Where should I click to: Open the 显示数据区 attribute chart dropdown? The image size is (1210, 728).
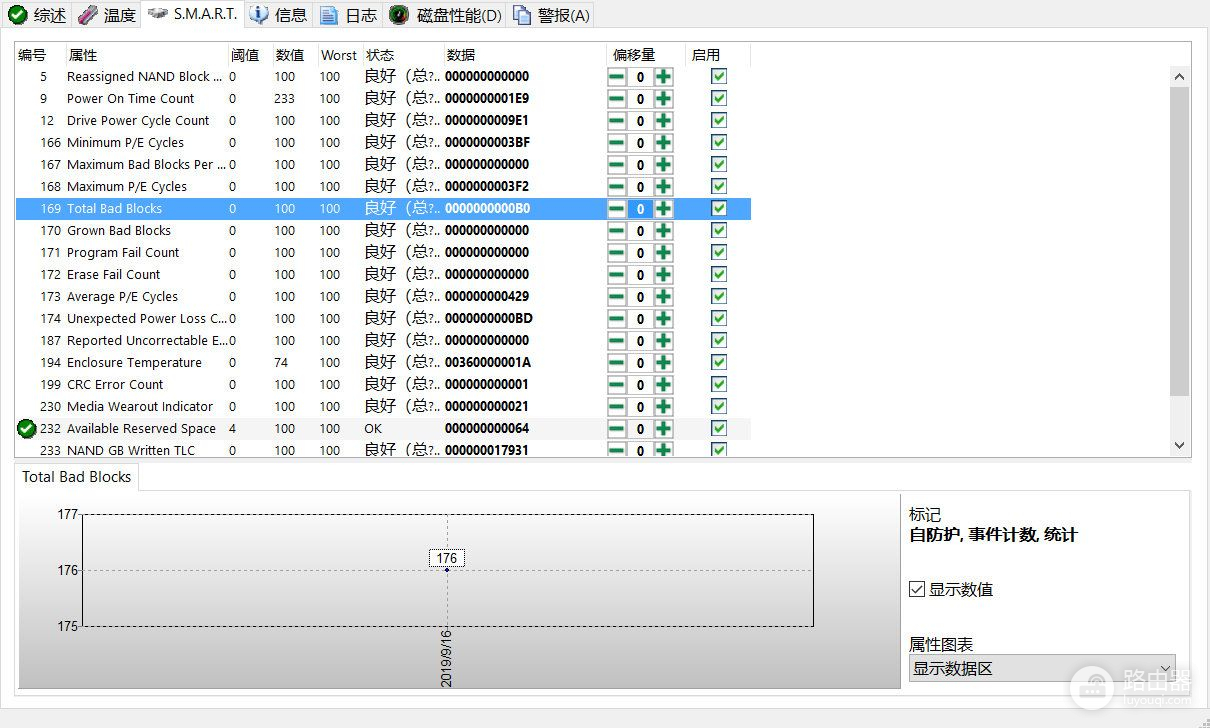[x=1041, y=669]
